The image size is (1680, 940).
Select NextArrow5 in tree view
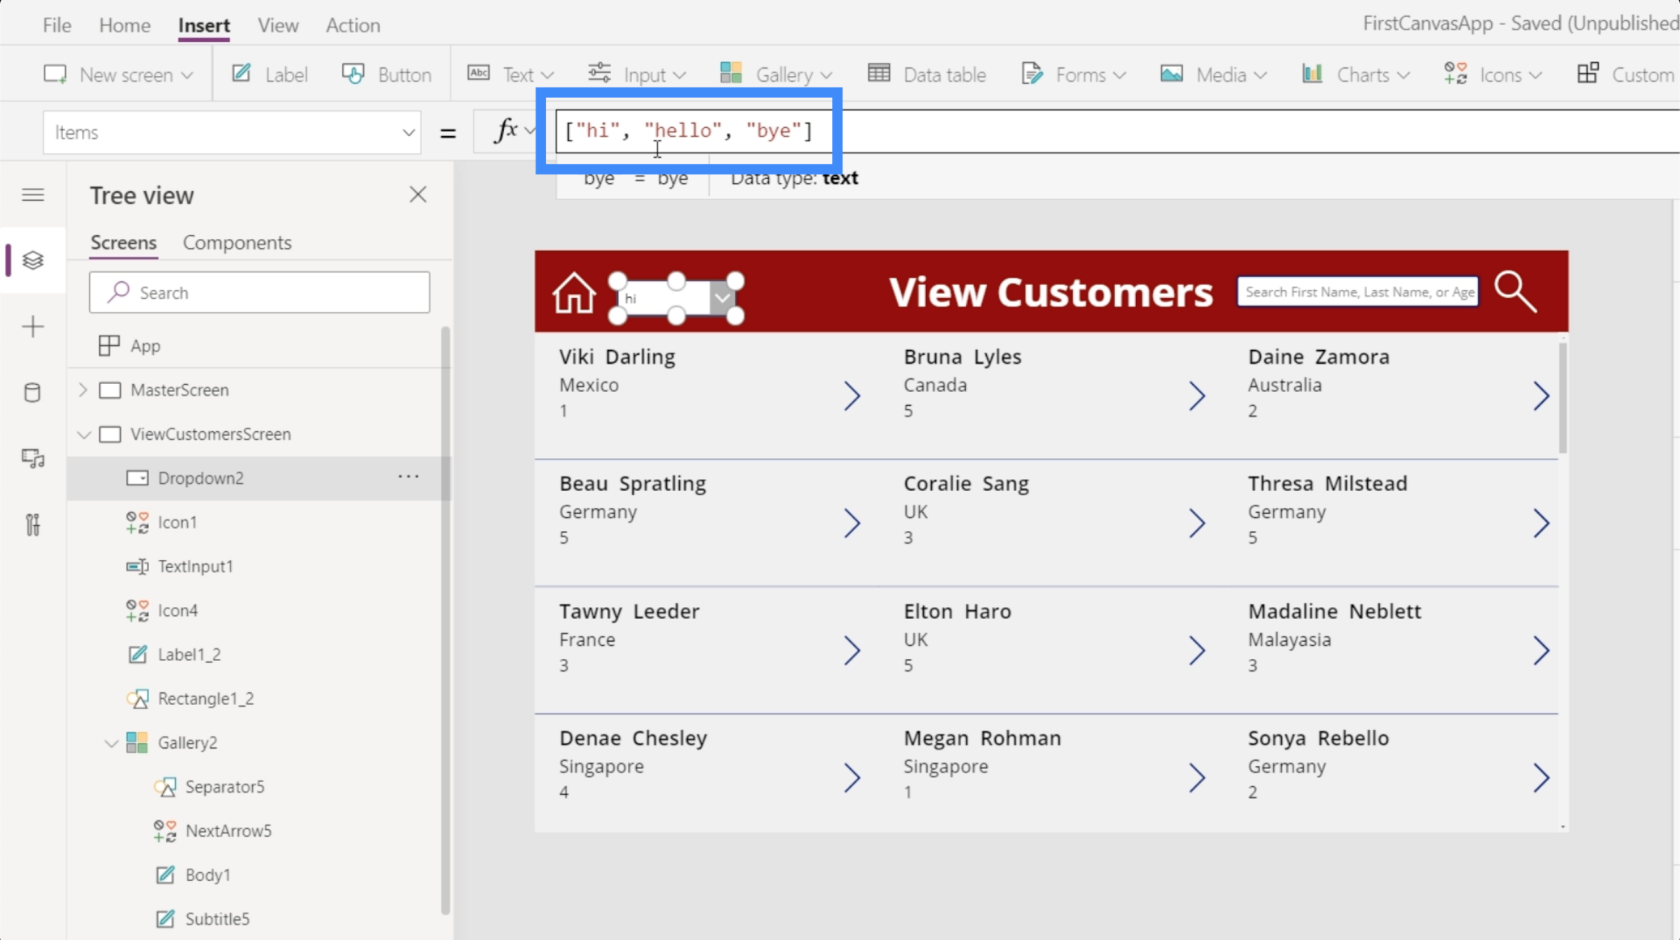228,831
